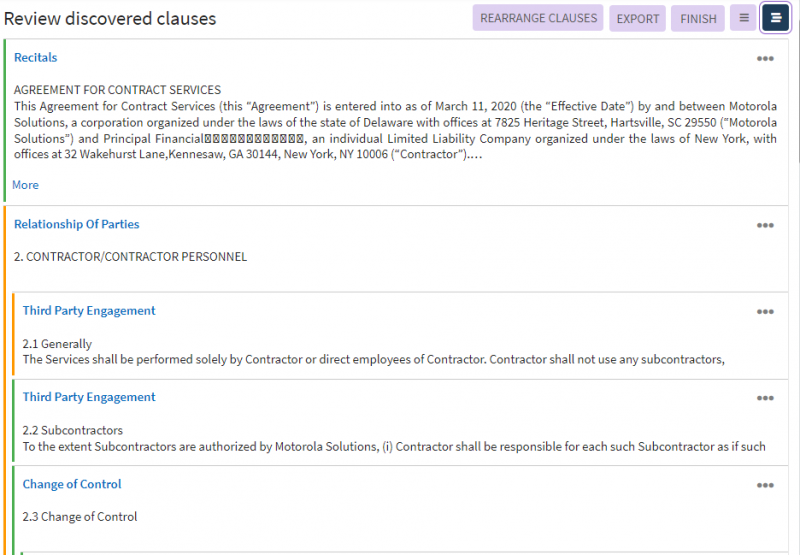This screenshot has height=555, width=800.
Task: Switch to the flat list view icon
Action: [x=743, y=18]
